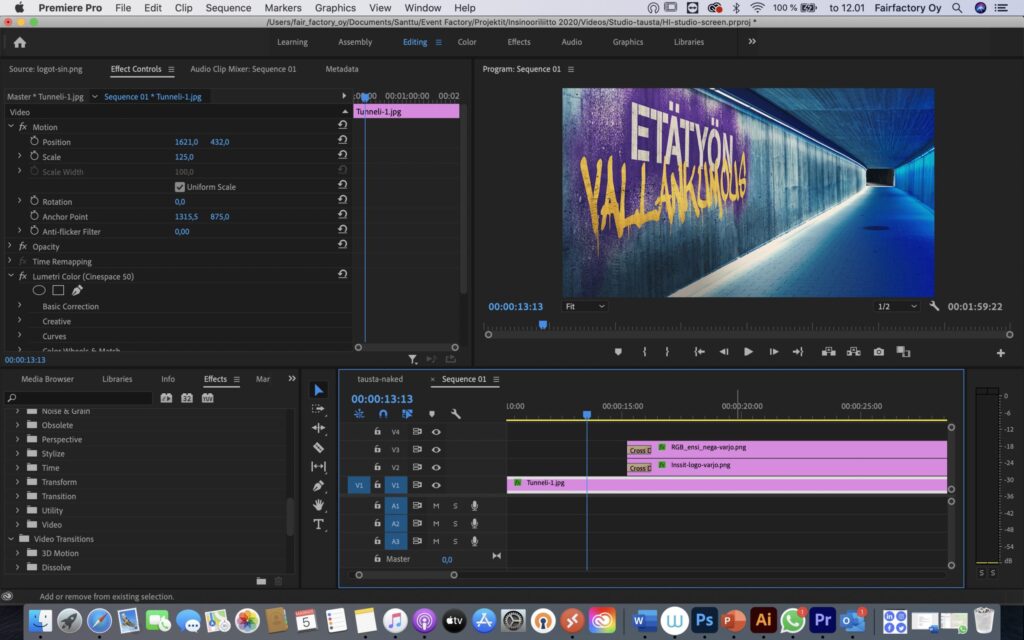
Task: Click the Home icon
Action: 20,42
